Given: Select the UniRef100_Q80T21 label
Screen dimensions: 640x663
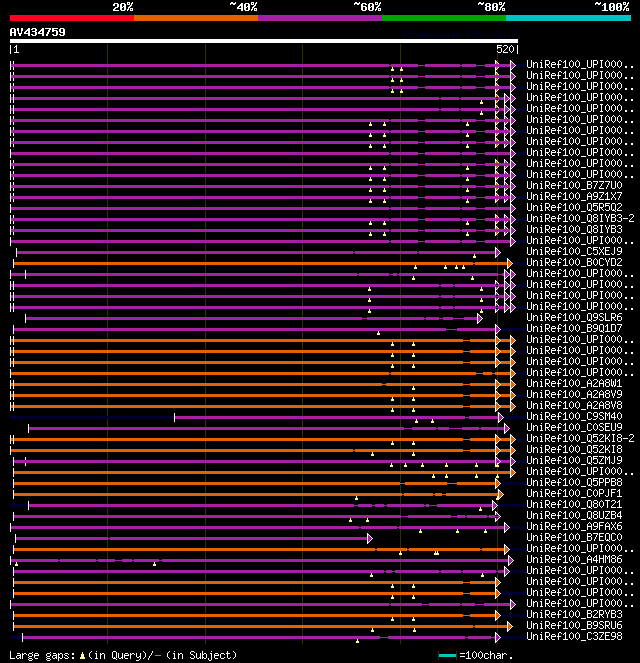Looking at the screenshot, I should click(x=574, y=504).
